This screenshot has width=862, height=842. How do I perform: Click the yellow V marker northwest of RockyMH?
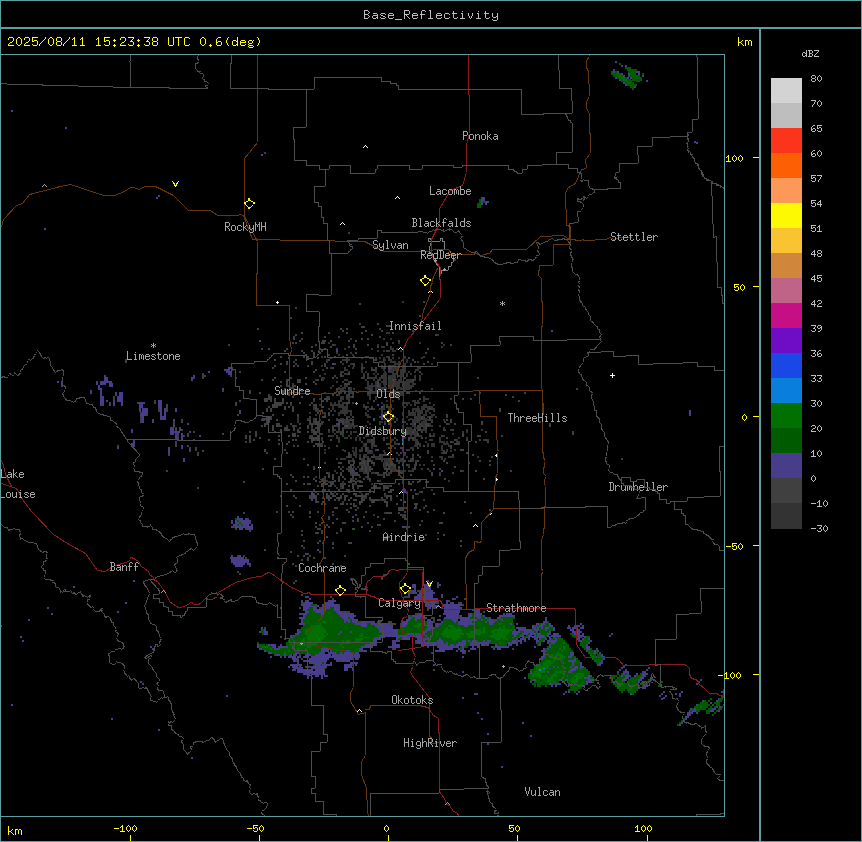click(x=175, y=184)
